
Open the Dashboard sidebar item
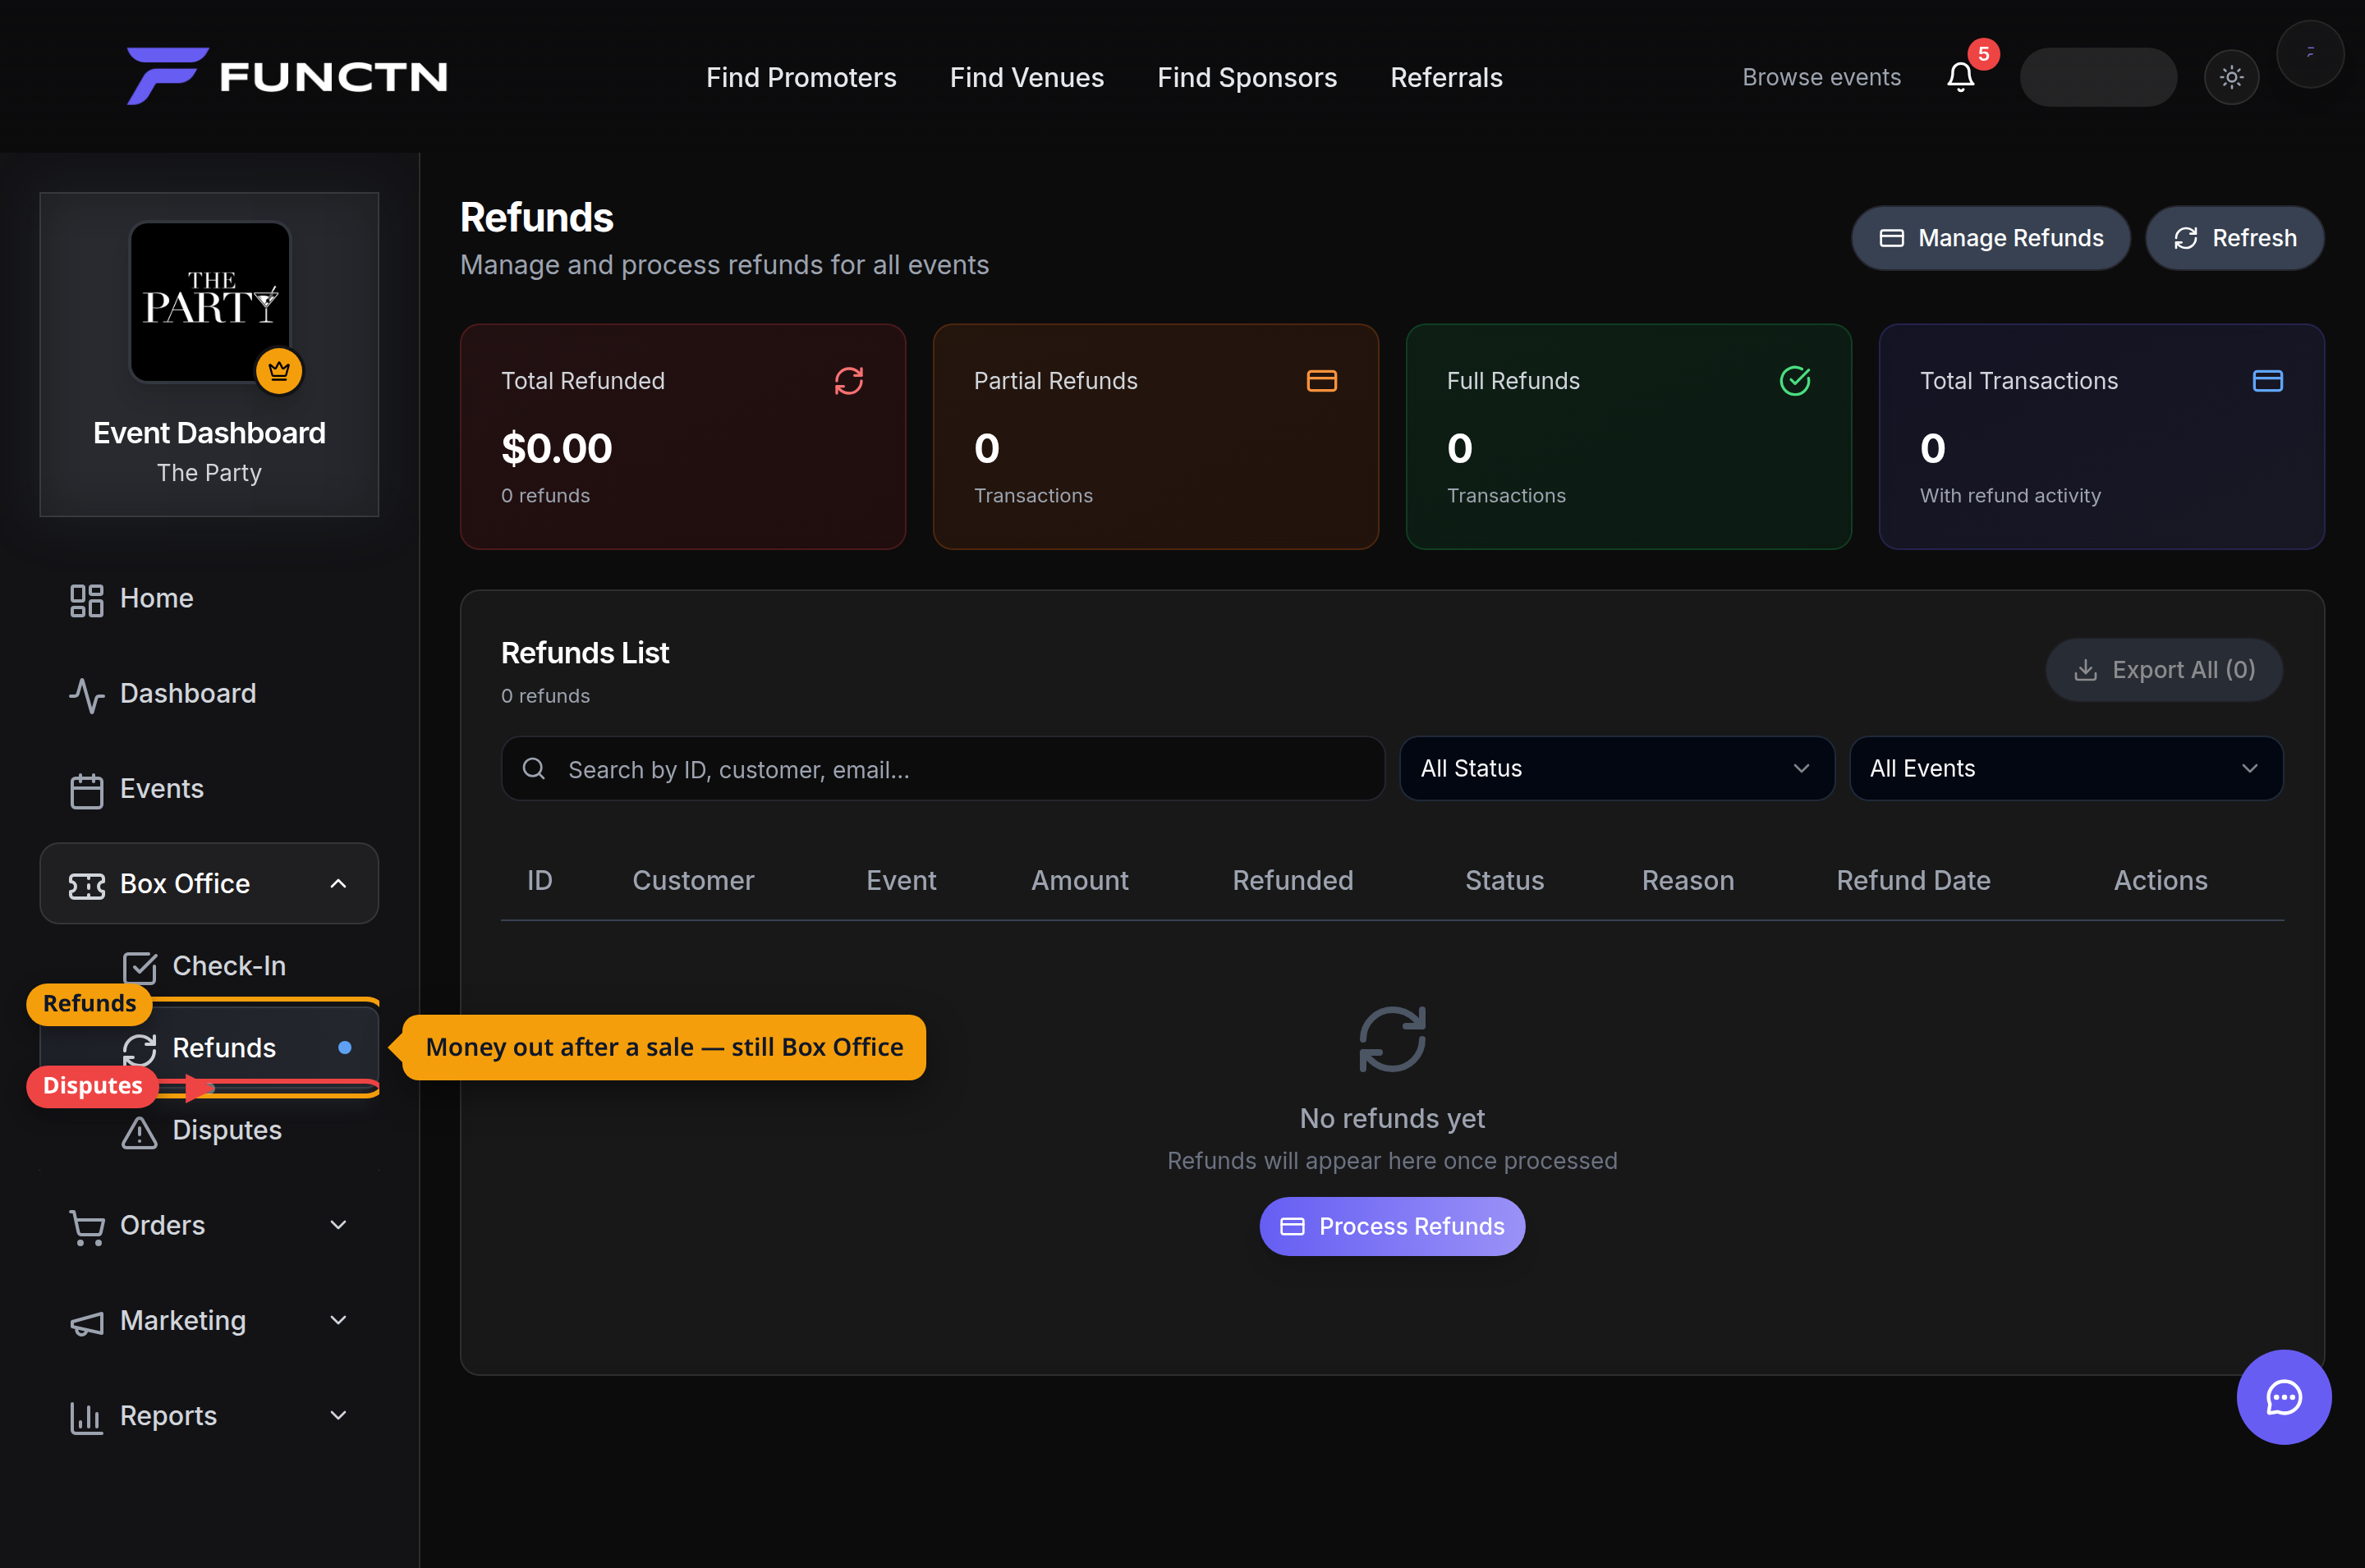click(x=209, y=693)
